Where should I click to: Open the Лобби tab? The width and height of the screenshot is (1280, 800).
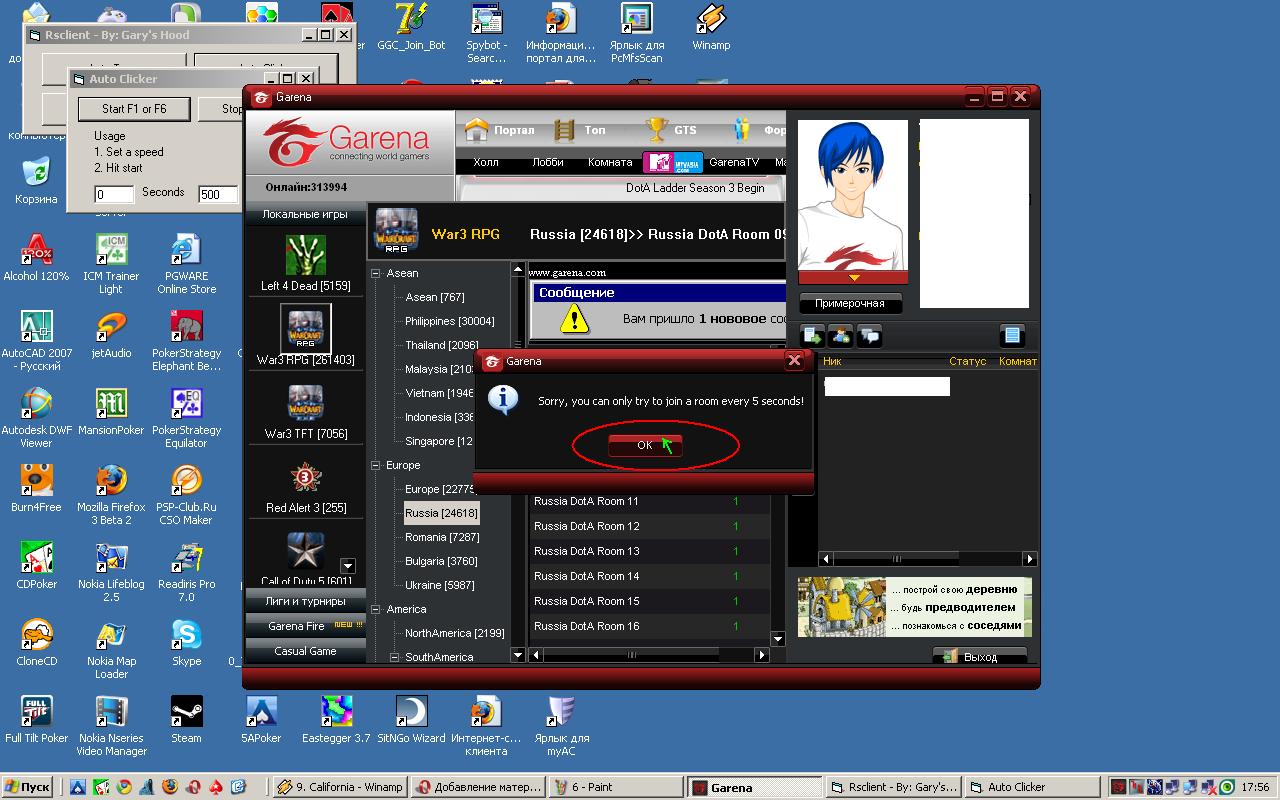click(x=548, y=162)
